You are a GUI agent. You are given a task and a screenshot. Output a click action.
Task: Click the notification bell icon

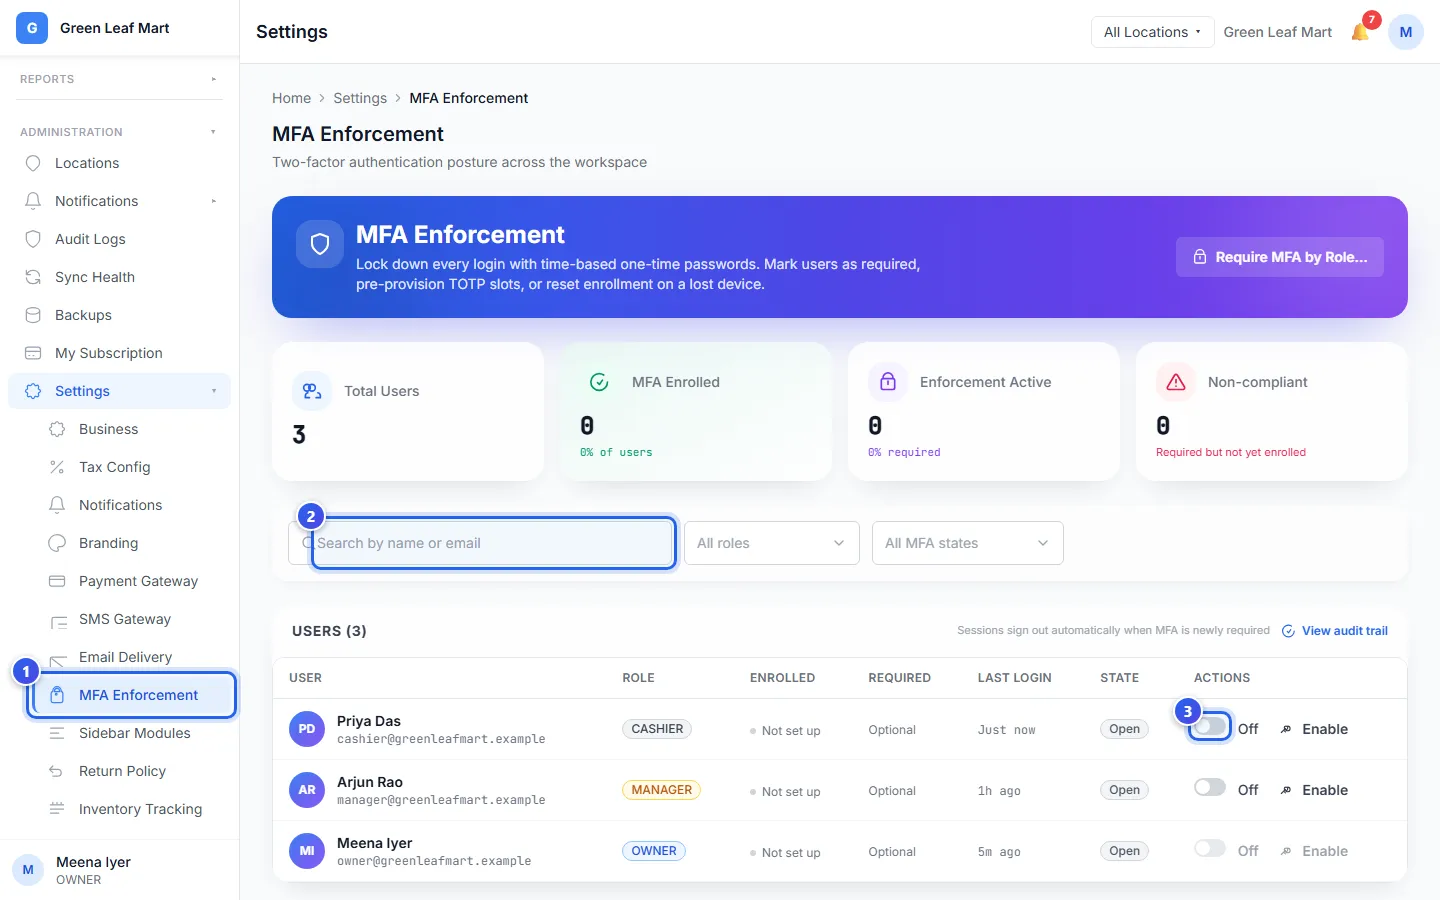click(1360, 32)
